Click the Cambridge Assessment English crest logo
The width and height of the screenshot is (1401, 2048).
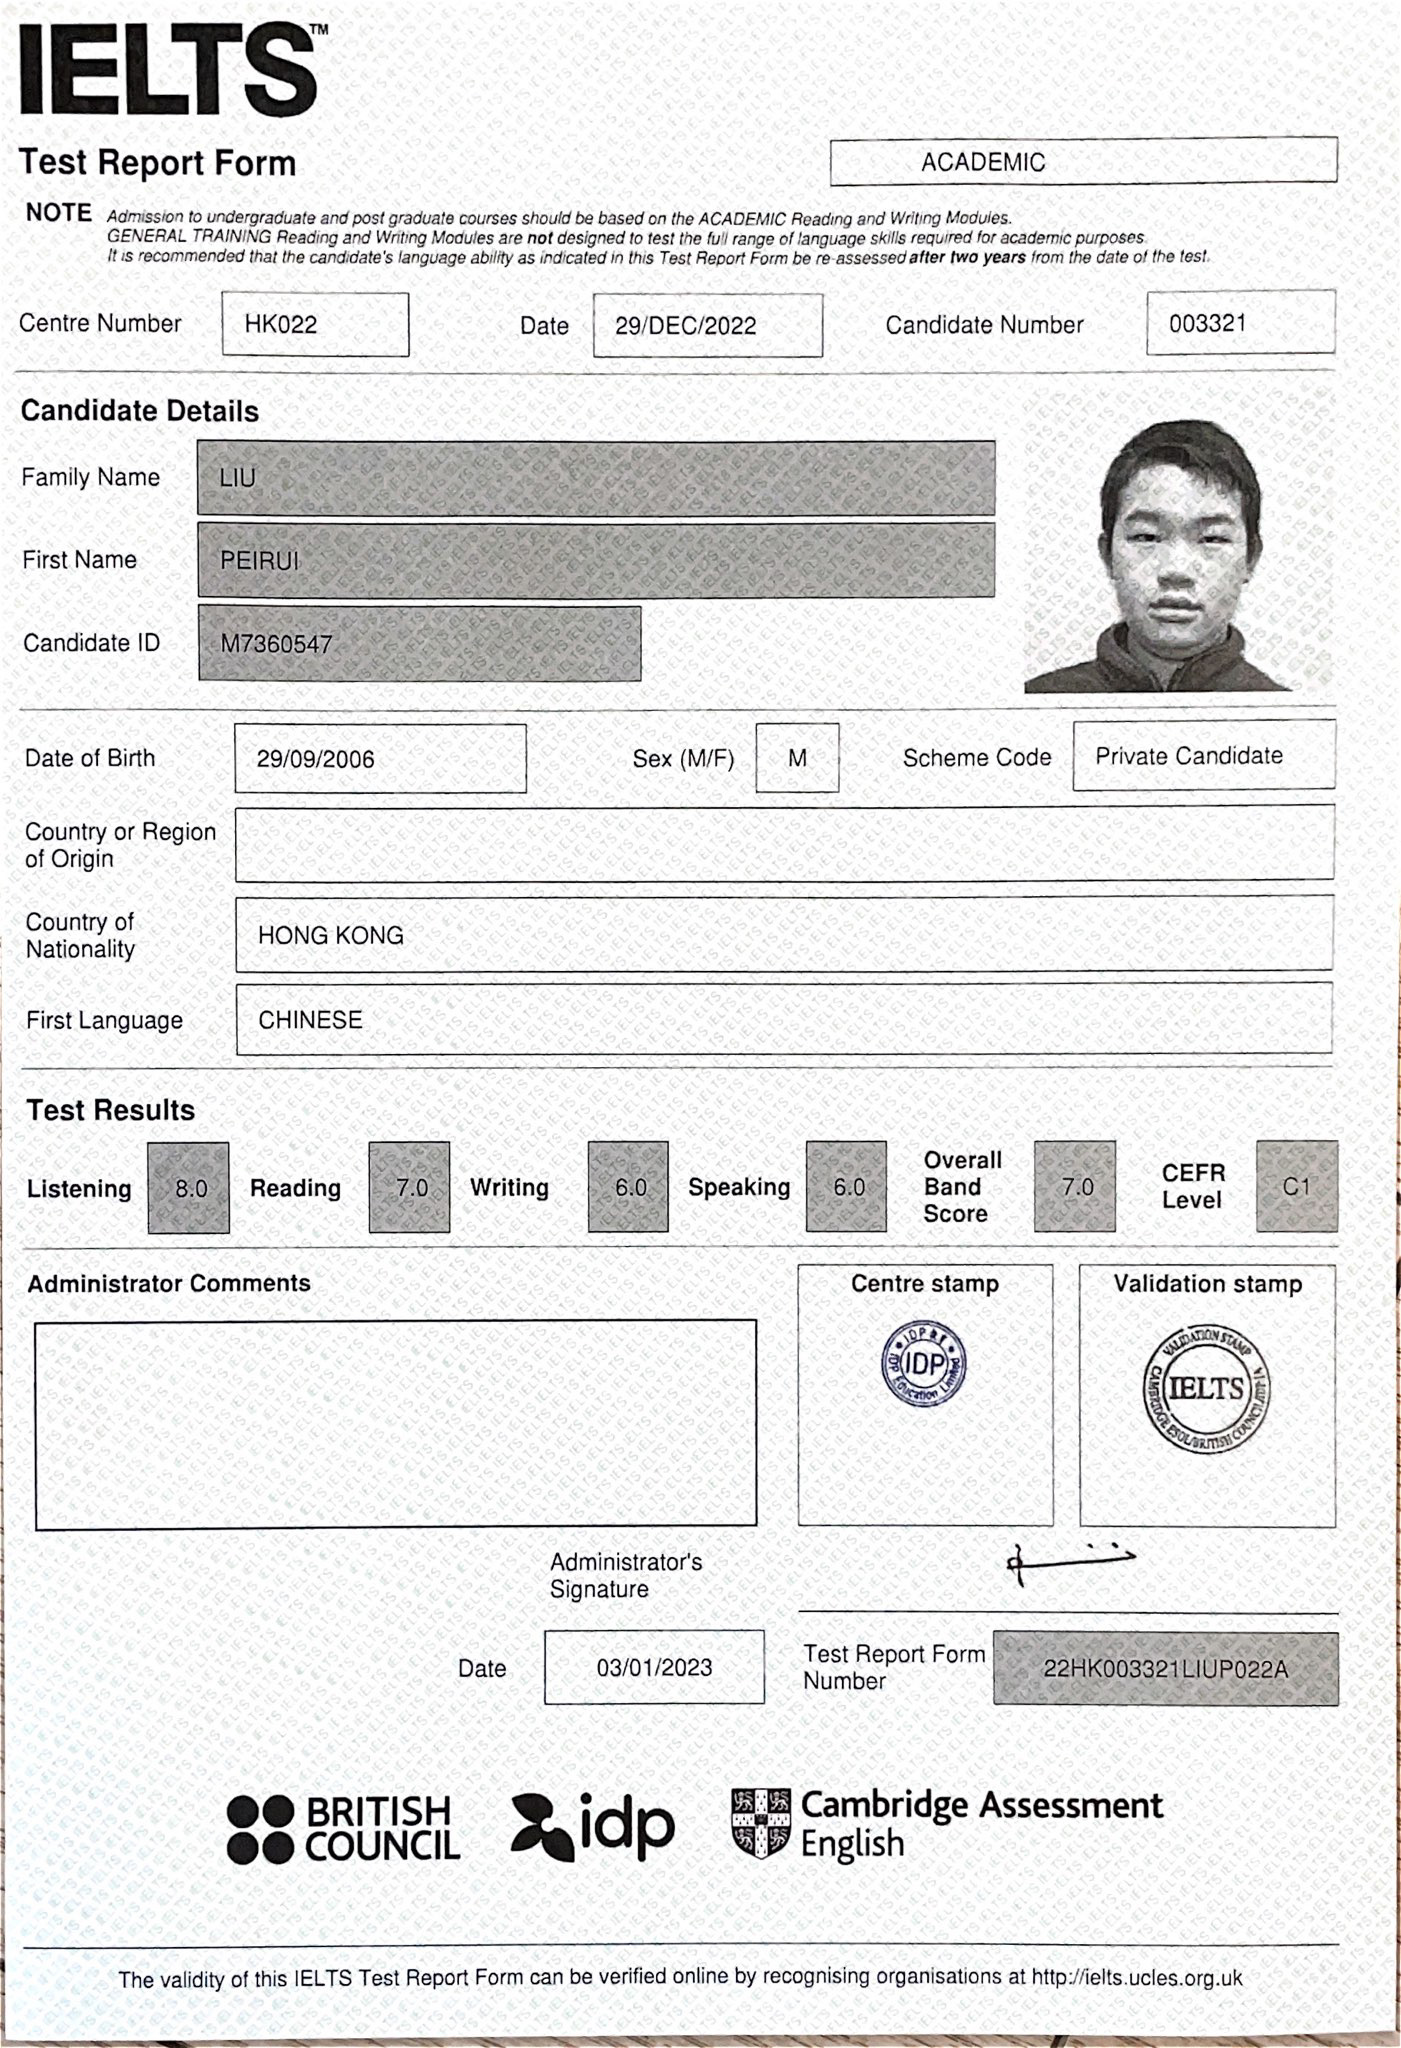(761, 1822)
